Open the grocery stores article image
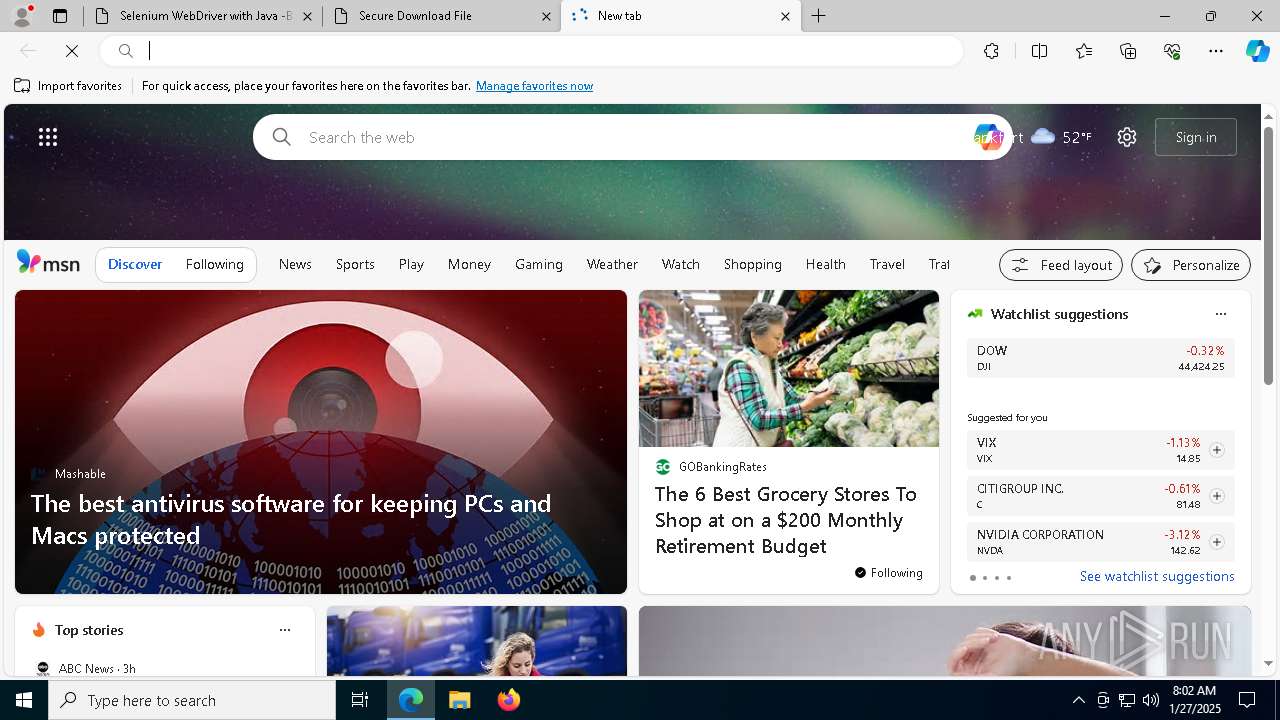Screen dimensions: 1280x720 pos(789,369)
